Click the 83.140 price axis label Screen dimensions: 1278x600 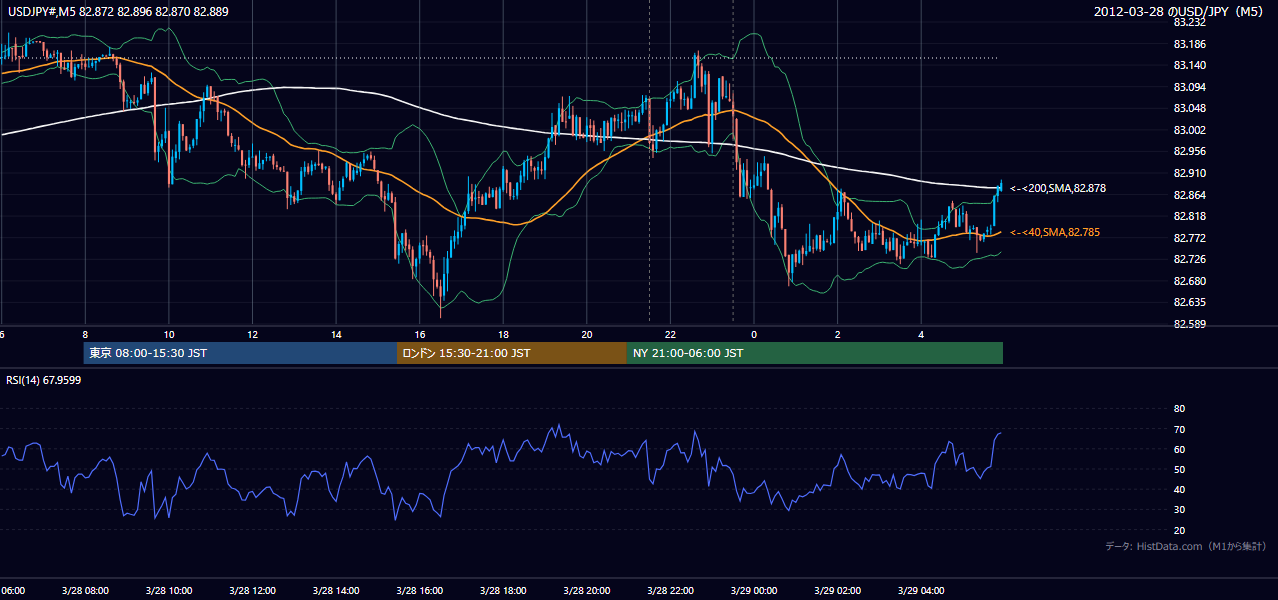(x=1189, y=65)
